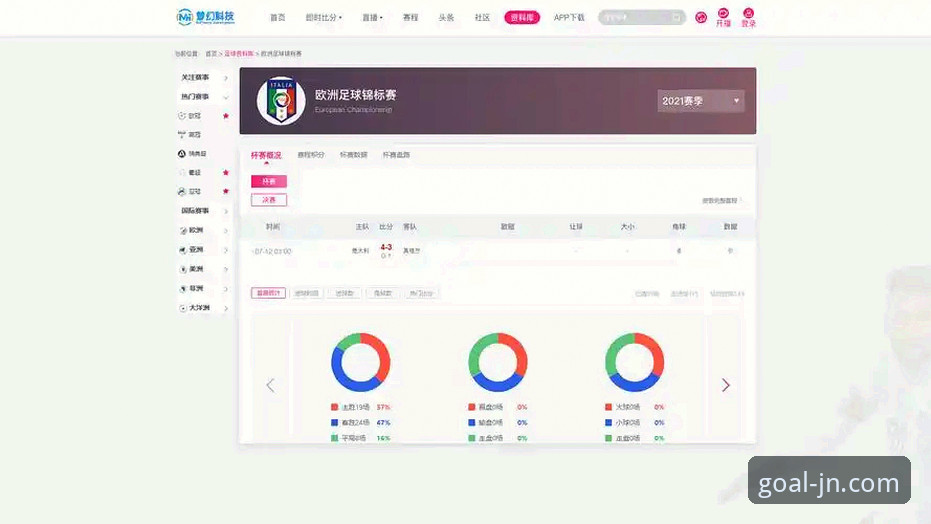Click the 登录 login icon
The width and height of the screenshot is (931, 524).
tap(749, 18)
